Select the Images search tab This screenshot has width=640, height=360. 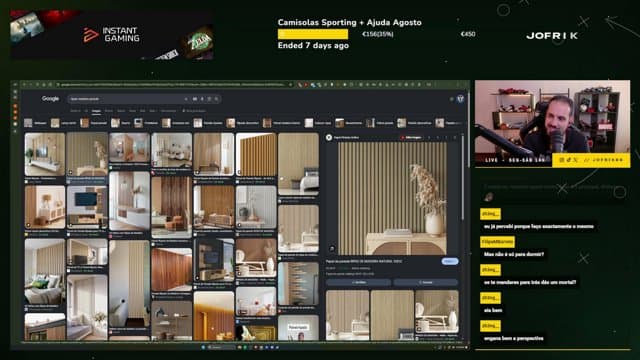96,111
